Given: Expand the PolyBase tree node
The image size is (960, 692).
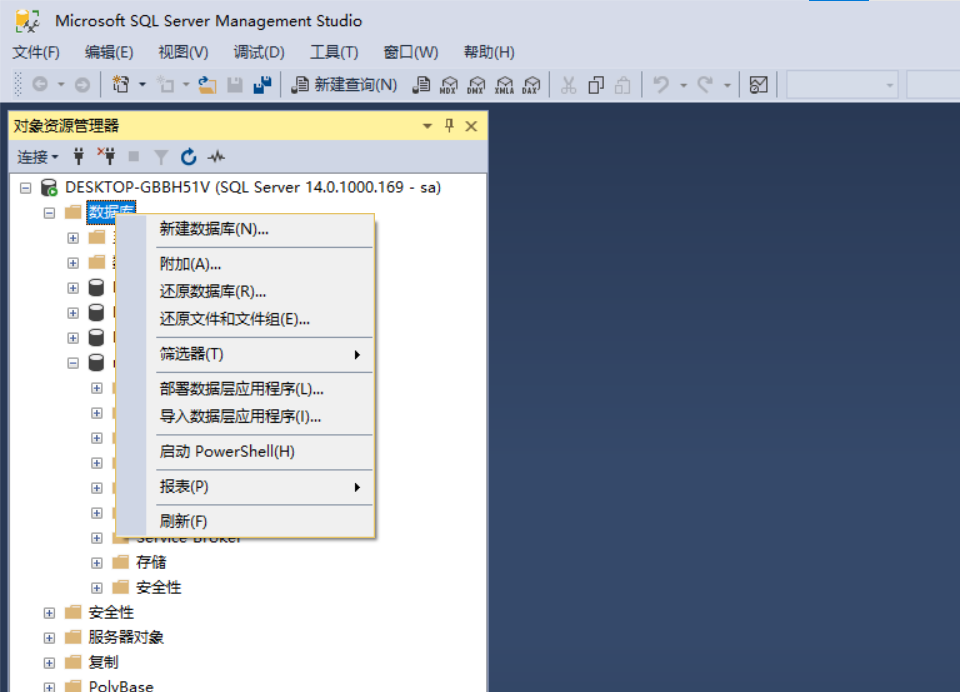Looking at the screenshot, I should pyautogui.click(x=49, y=687).
